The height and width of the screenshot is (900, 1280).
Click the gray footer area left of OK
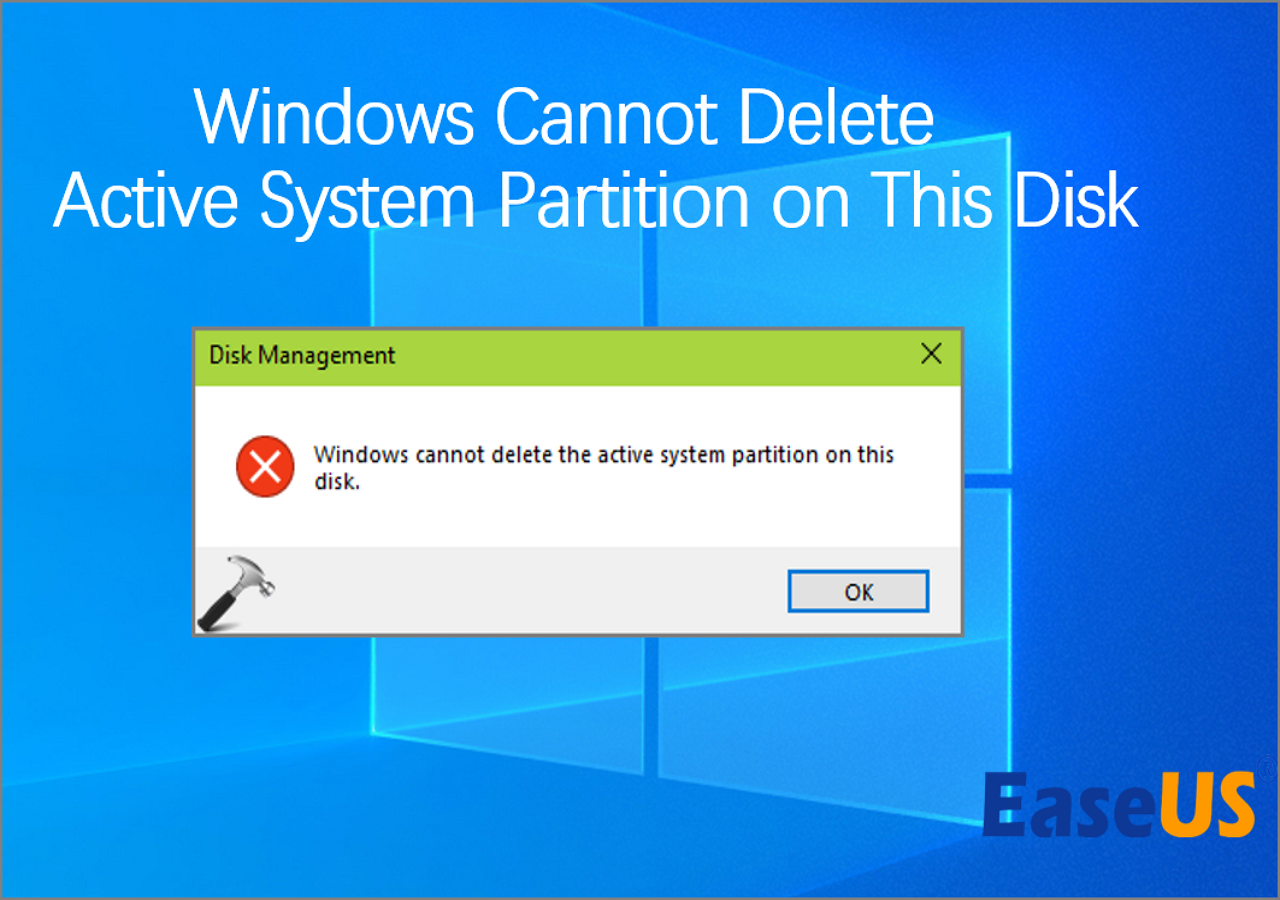[x=530, y=591]
